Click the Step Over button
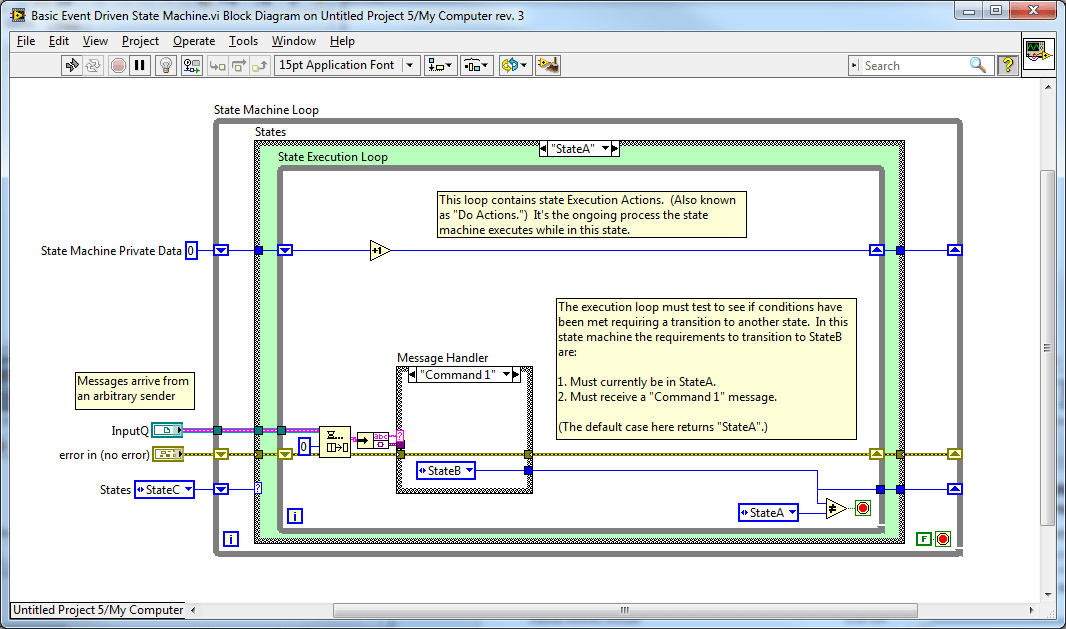The height and width of the screenshot is (629, 1066). (239, 65)
